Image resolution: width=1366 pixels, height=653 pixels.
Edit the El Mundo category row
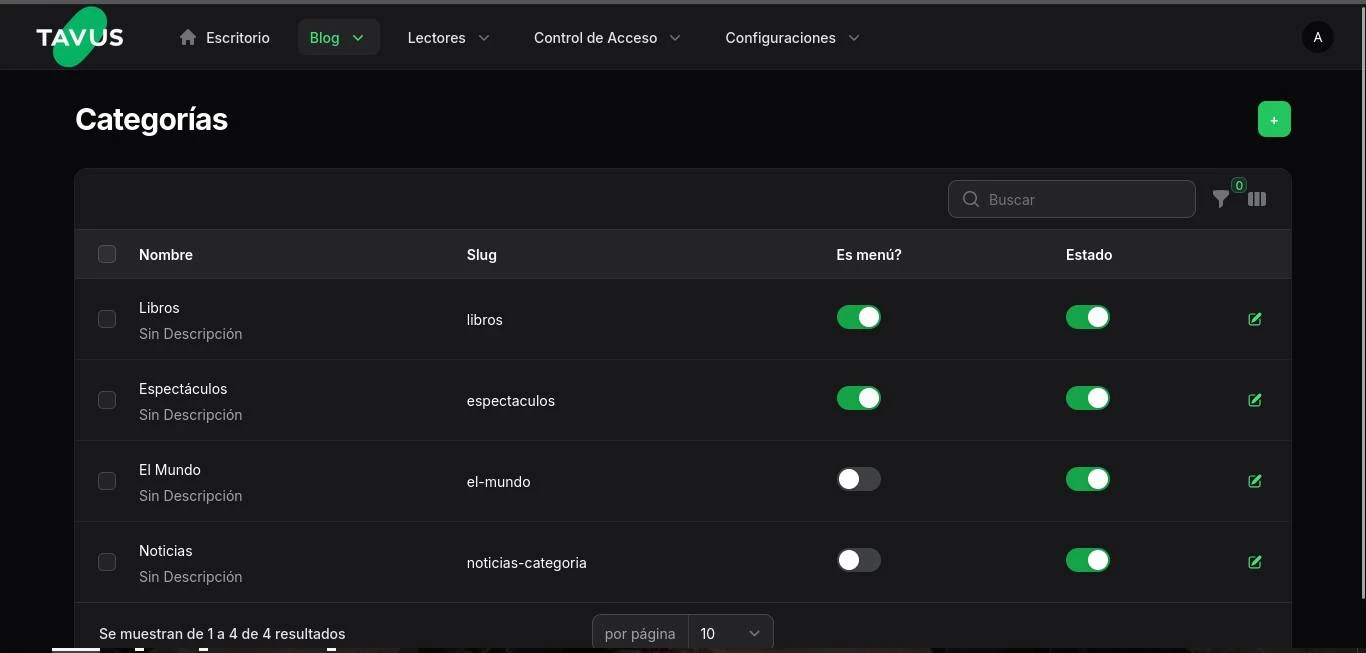[x=1254, y=481]
